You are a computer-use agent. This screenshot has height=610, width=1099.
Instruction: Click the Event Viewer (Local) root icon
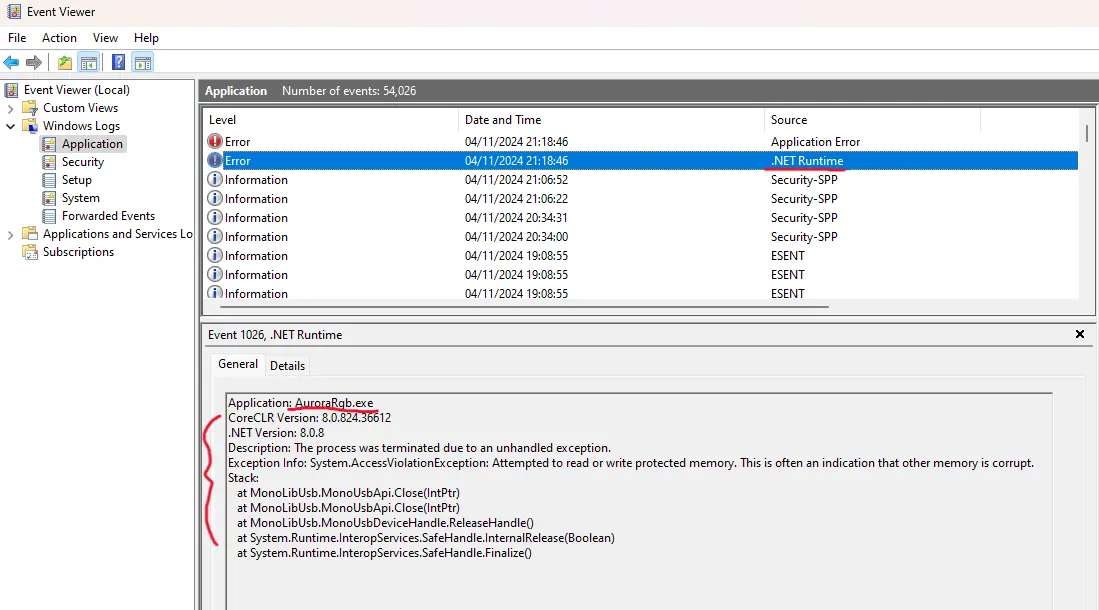(12, 89)
